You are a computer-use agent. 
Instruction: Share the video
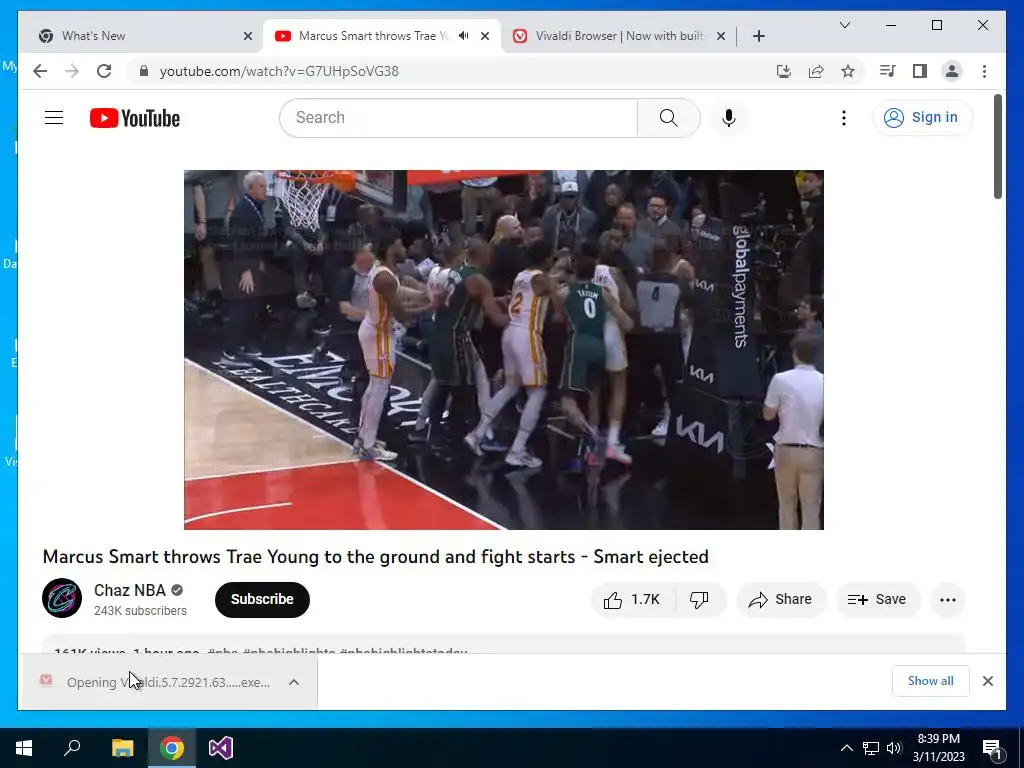pos(781,600)
